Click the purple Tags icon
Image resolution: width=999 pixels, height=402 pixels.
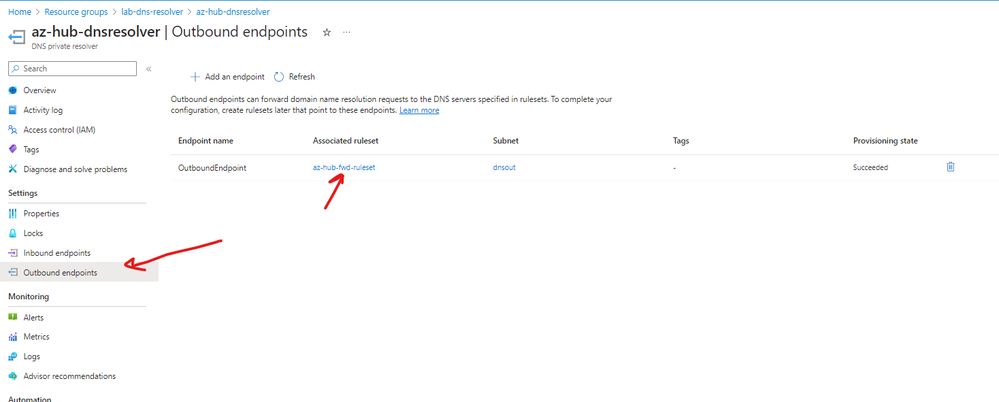(13, 150)
